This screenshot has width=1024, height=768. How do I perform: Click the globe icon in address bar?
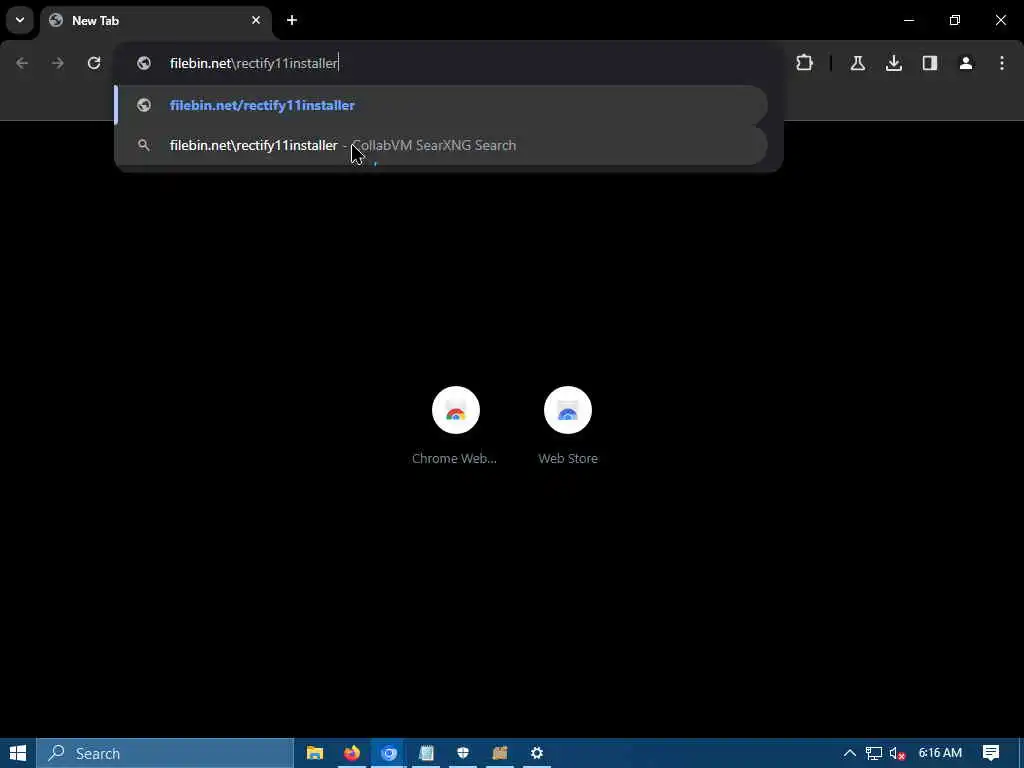click(144, 63)
